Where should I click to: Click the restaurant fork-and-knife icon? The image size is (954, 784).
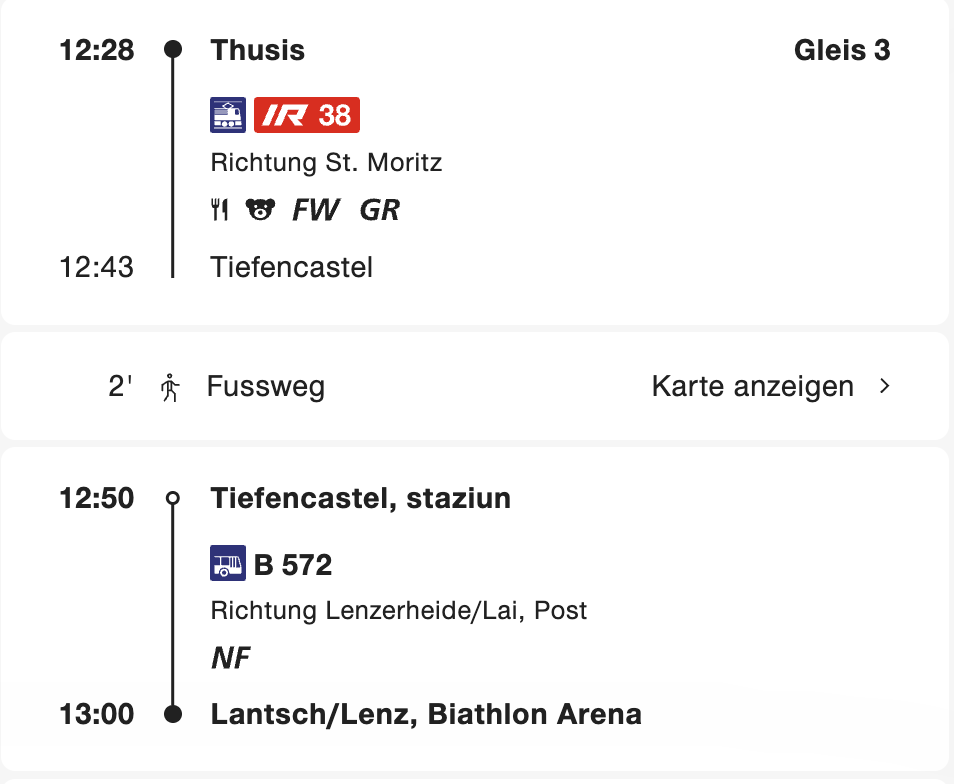pos(220,210)
